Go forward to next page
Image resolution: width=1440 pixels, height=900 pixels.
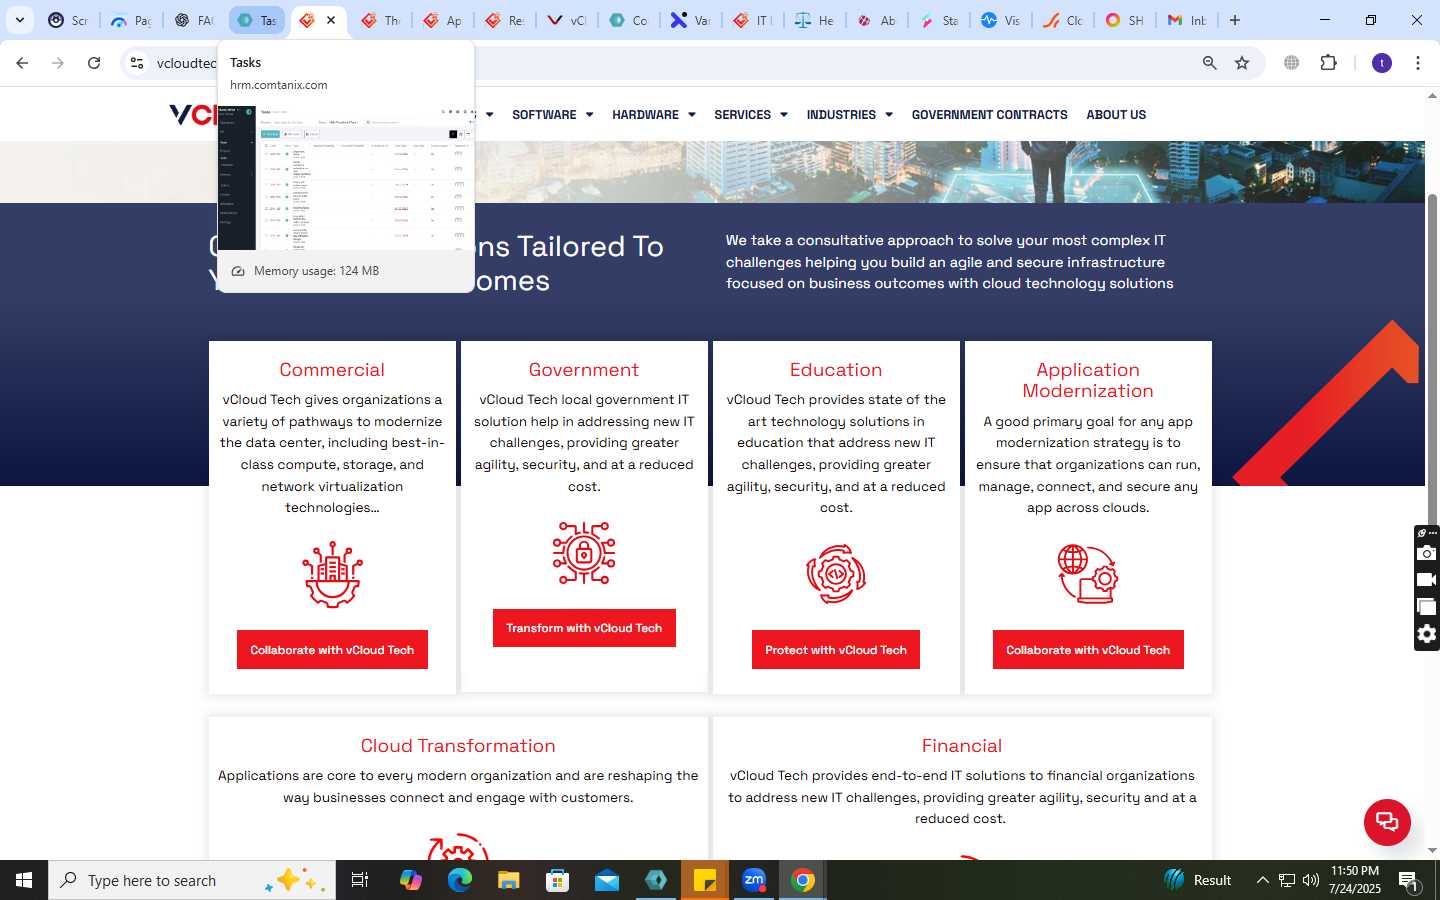[58, 63]
